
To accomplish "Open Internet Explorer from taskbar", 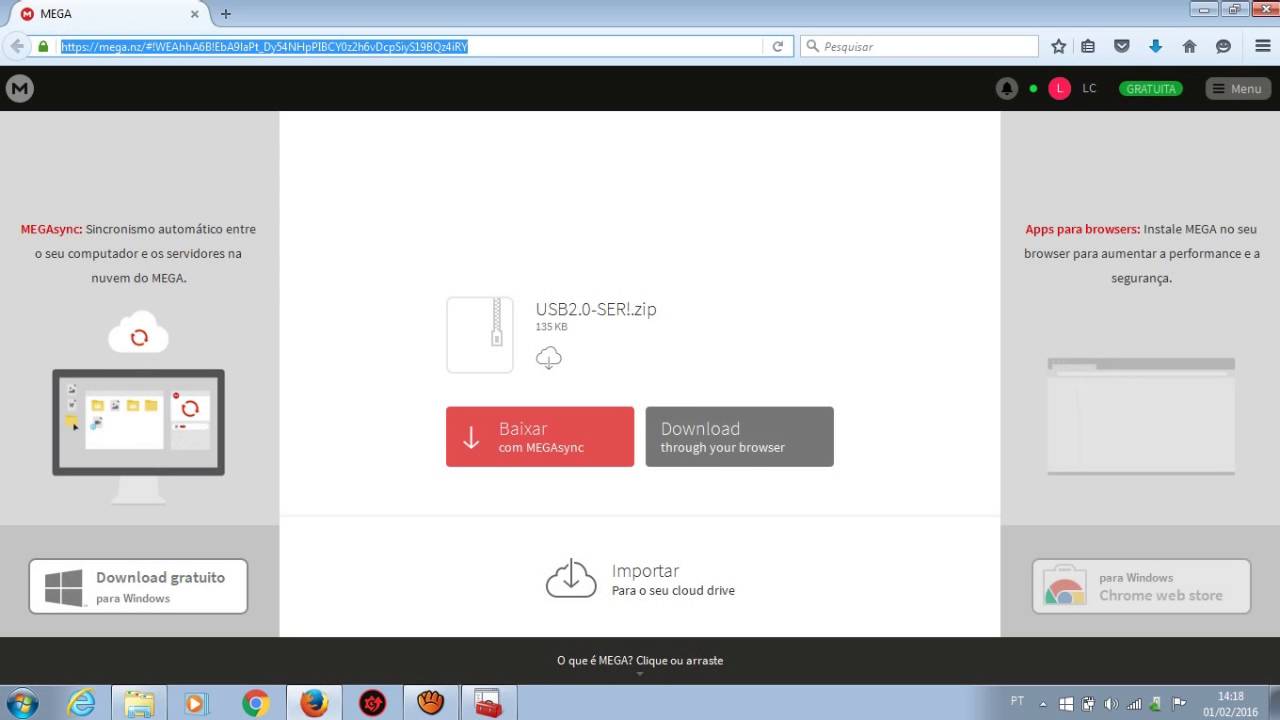I will pos(80,703).
